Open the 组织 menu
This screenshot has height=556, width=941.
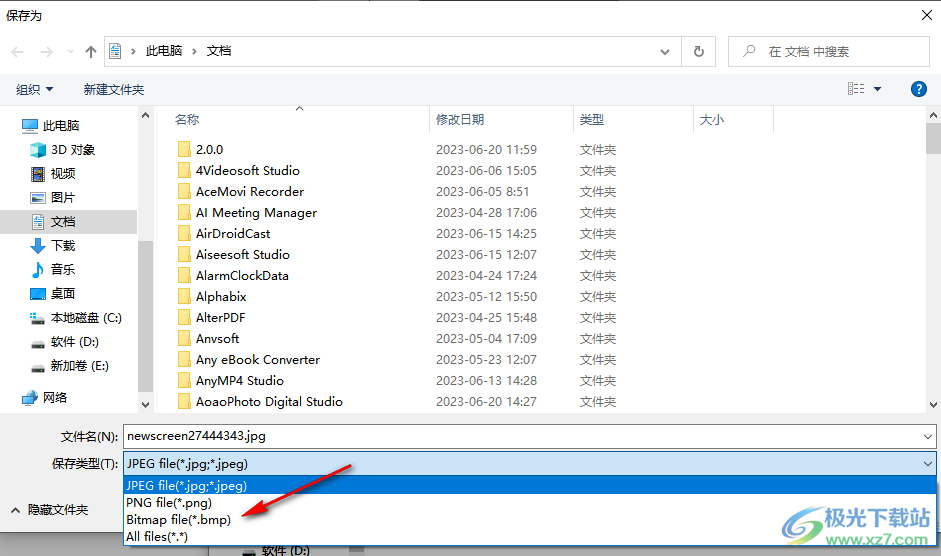34,89
